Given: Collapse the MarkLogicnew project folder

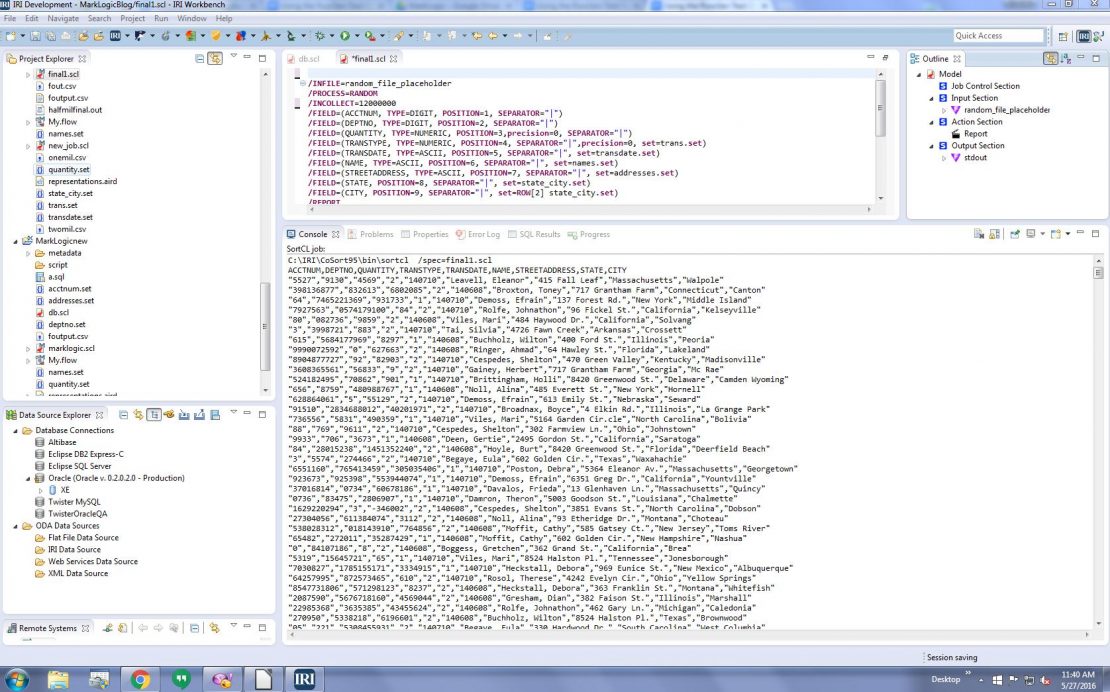Looking at the screenshot, I should (16, 241).
